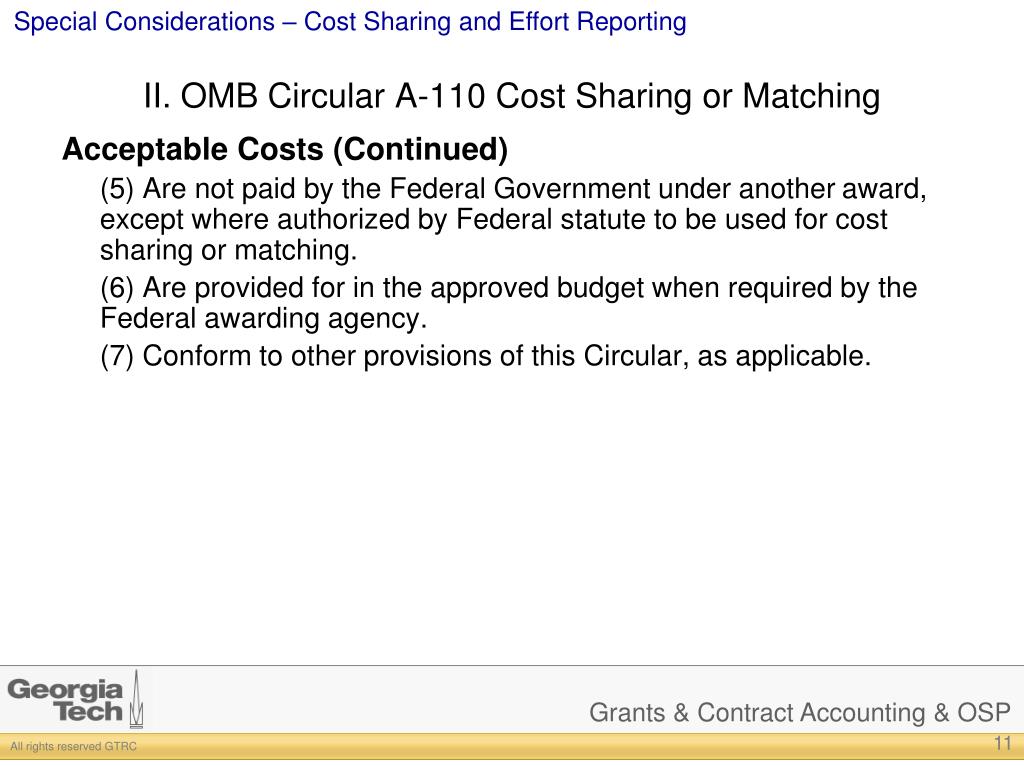Click the word Georgia in the logo
The width and height of the screenshot is (1024, 768).
[x=65, y=690]
